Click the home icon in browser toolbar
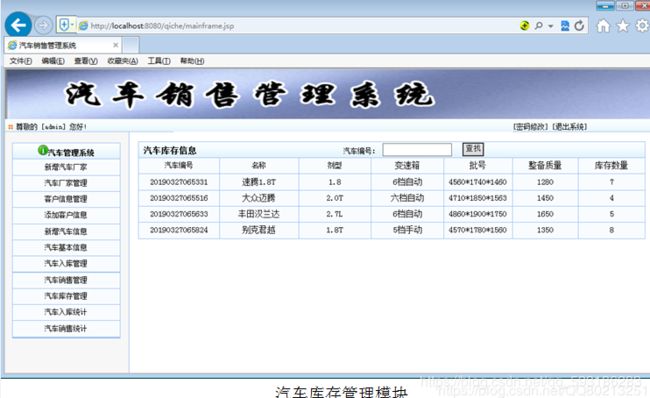 (x=603, y=26)
